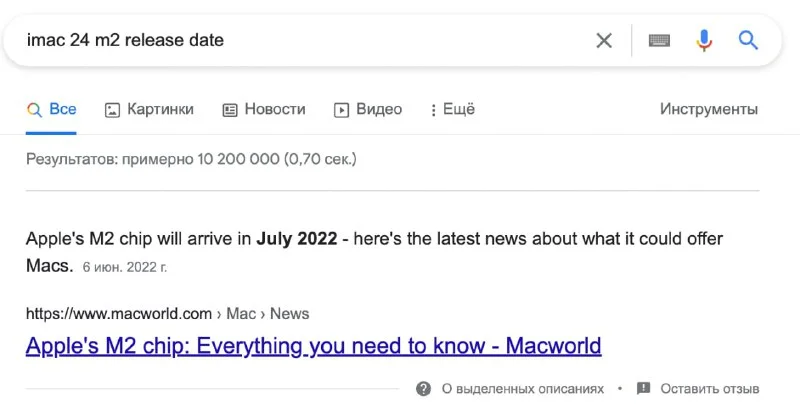
Task: Open the Инструменты search tools
Action: 708,109
